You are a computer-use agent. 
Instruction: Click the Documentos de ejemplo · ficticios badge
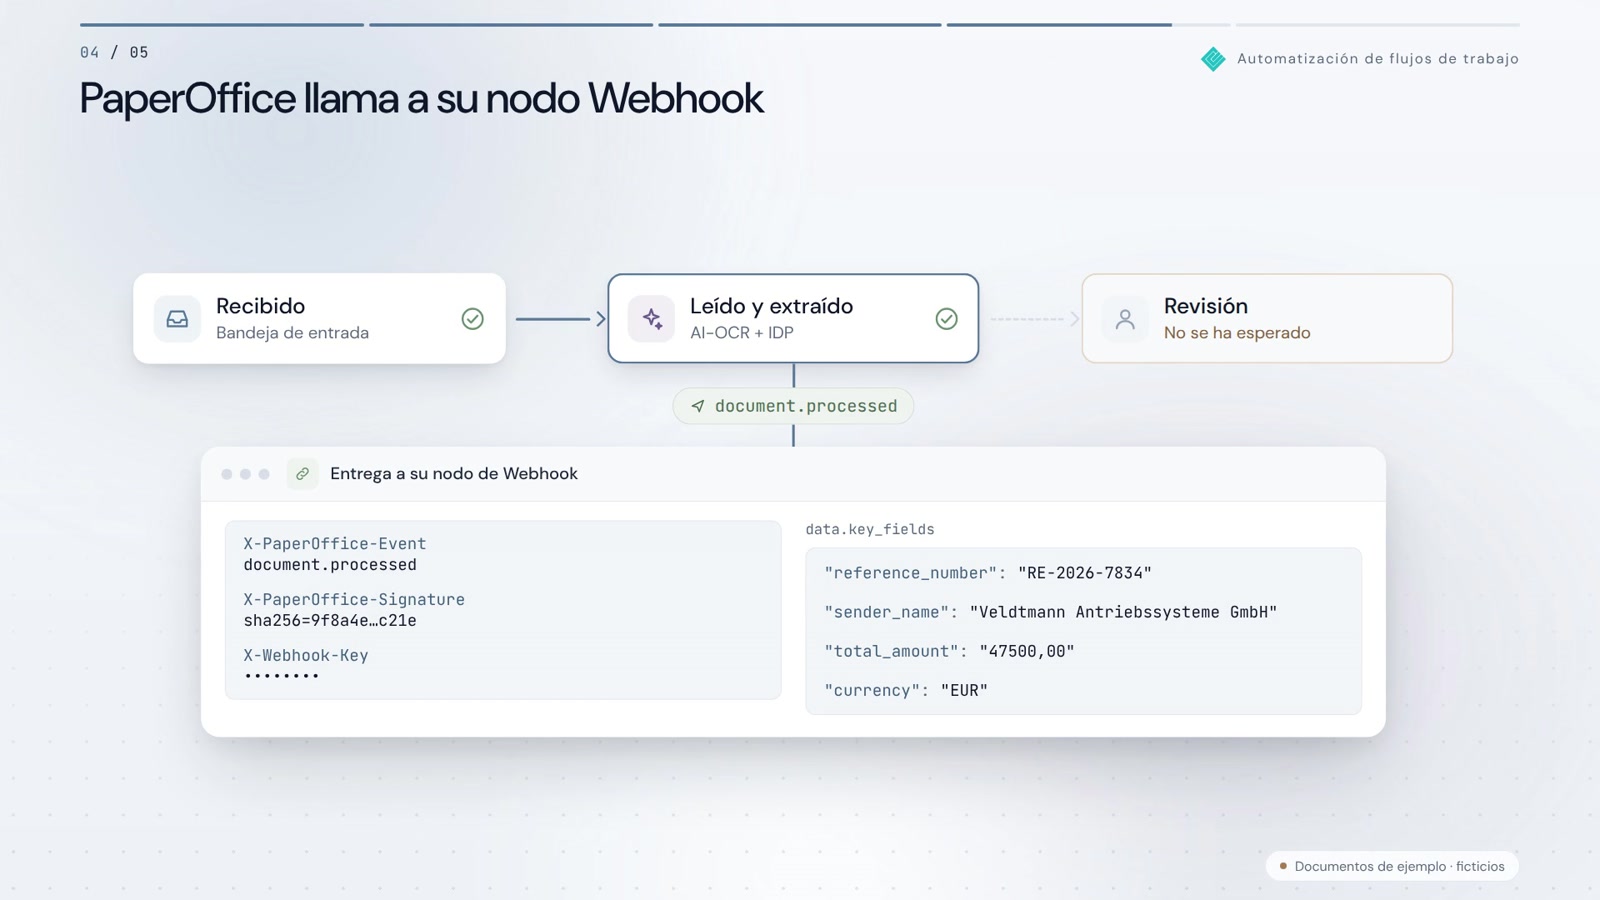[x=1392, y=866]
